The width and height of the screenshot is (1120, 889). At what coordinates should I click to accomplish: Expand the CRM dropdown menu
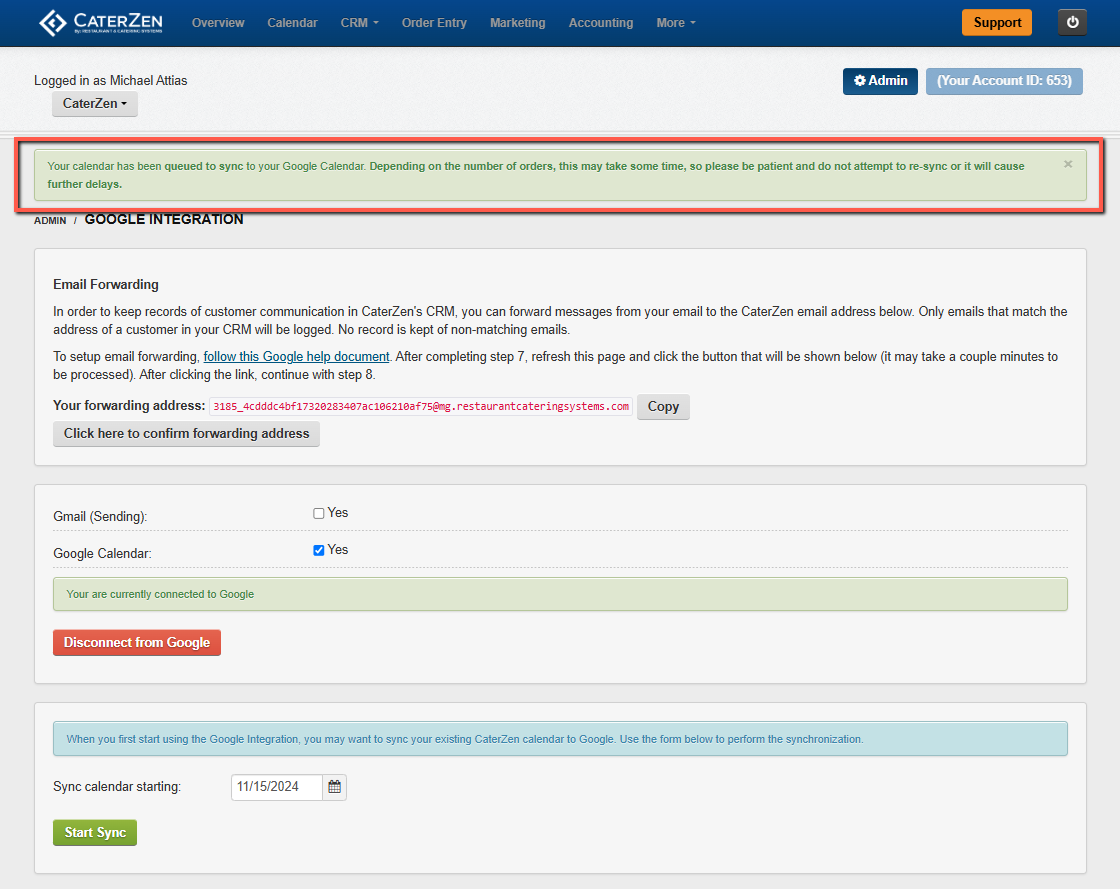point(359,23)
